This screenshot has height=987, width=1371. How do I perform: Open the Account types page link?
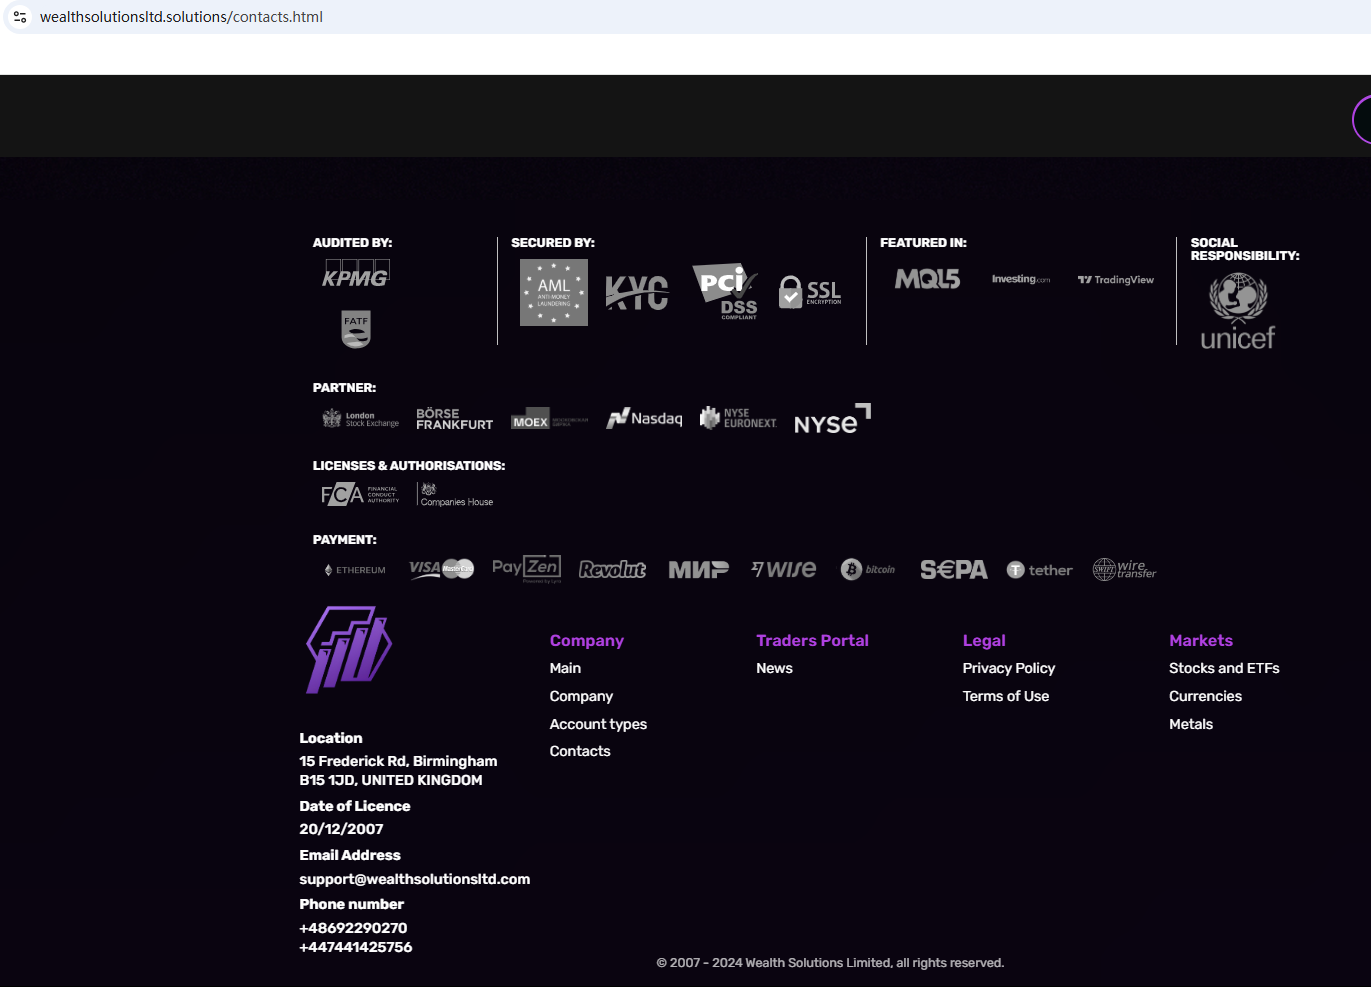598,724
